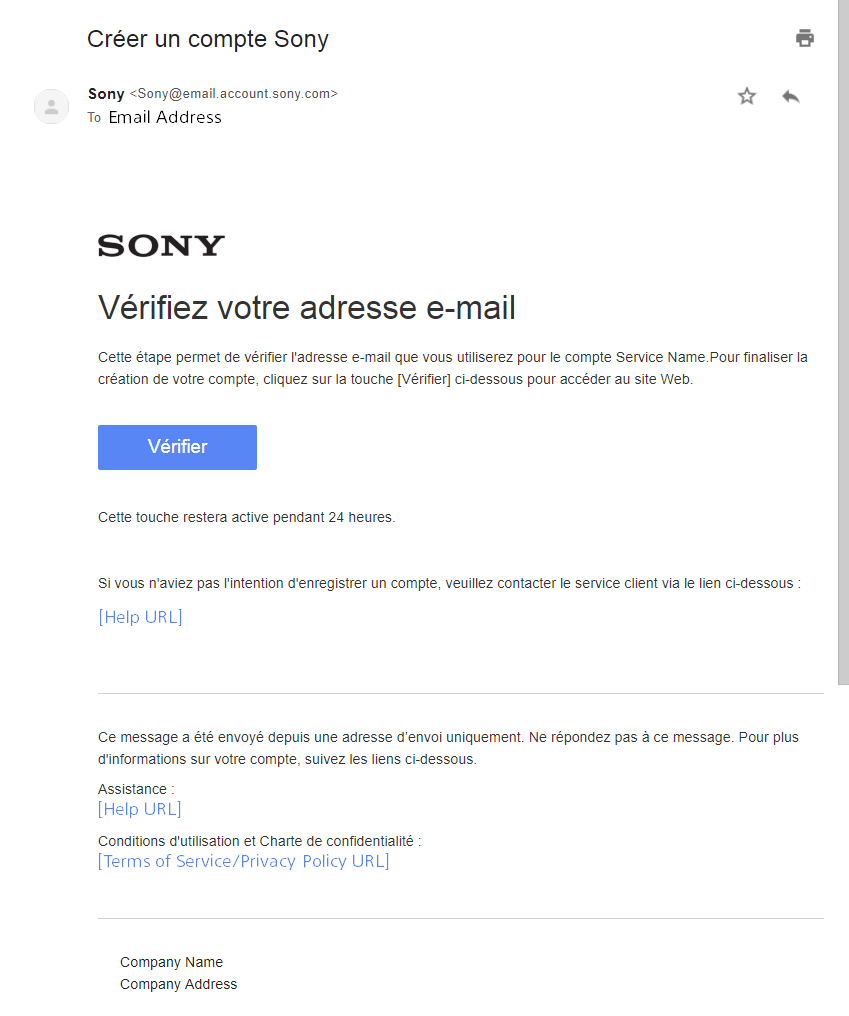
Task: Open the Help URL link under Assistance
Action: (x=140, y=809)
